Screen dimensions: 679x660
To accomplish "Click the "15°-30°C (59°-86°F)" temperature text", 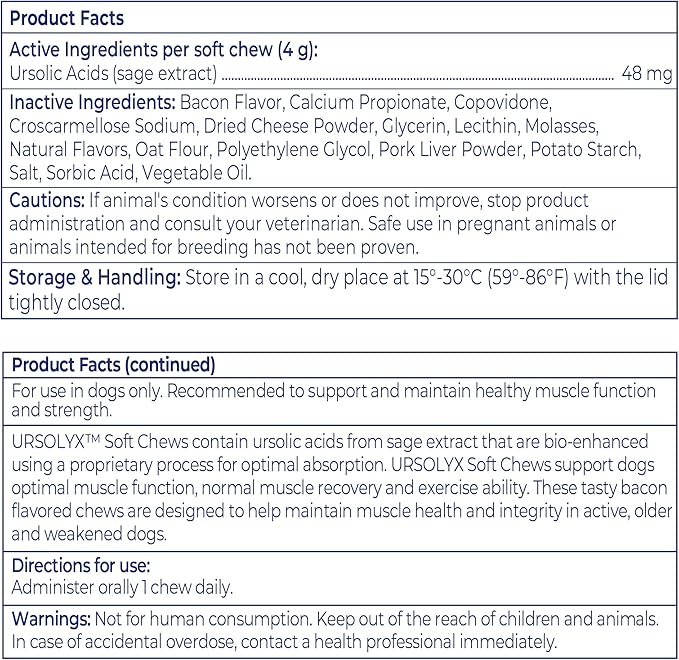I will [x=488, y=277].
